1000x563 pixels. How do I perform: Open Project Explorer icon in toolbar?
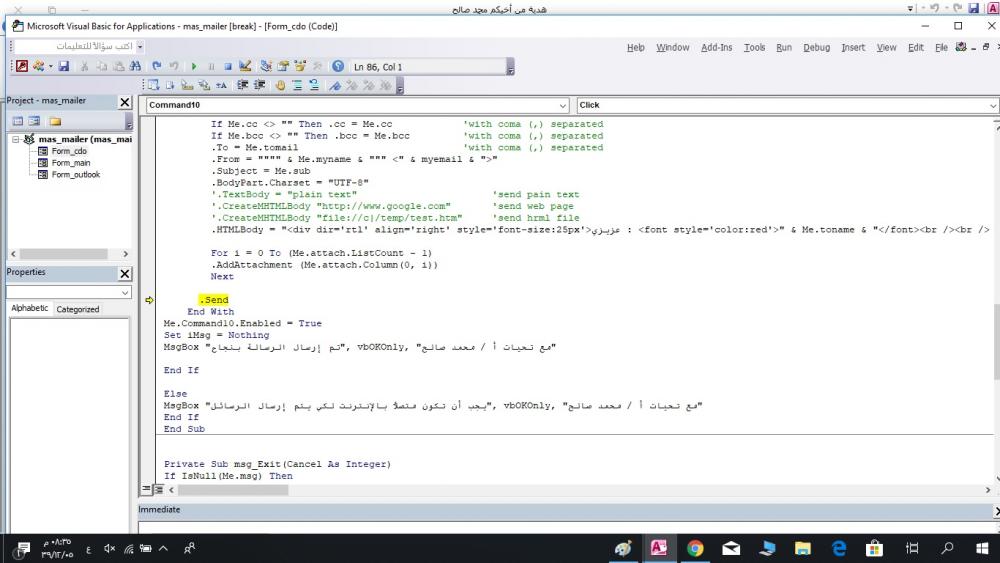click(266, 66)
